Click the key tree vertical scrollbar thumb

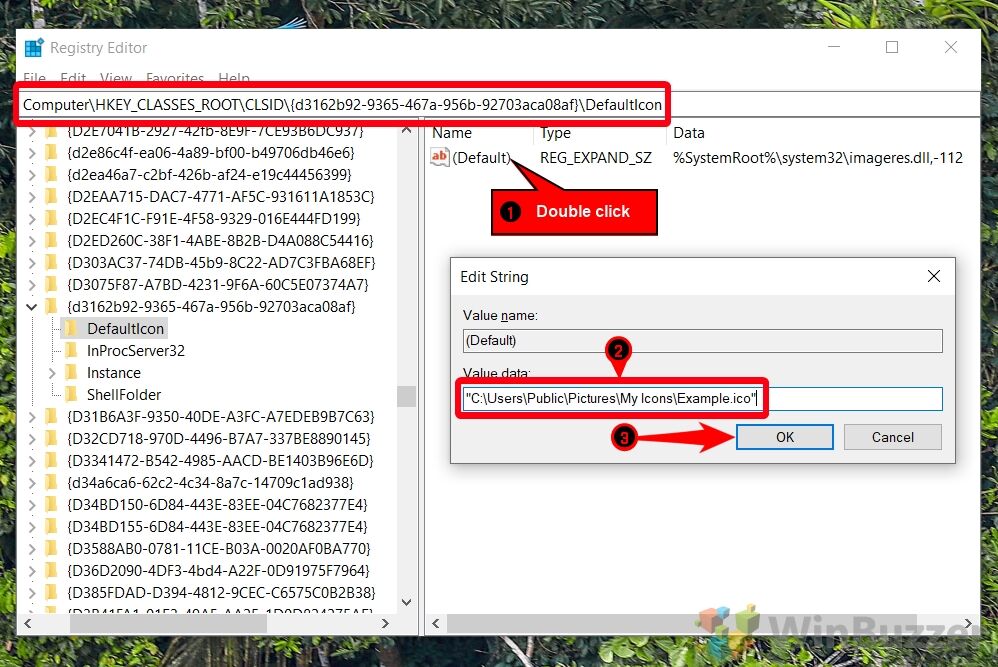click(x=407, y=396)
